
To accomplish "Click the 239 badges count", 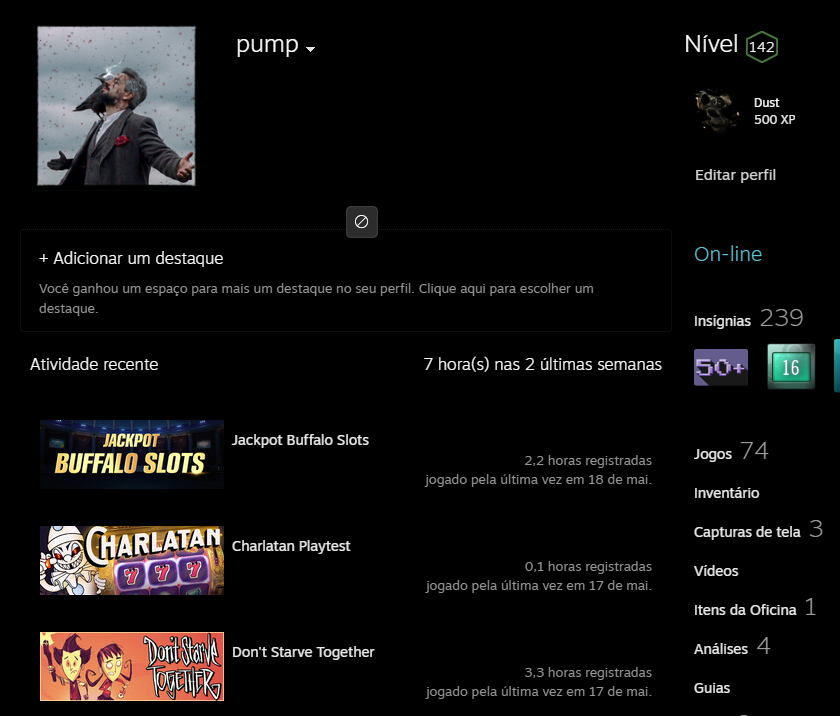I will [781, 318].
